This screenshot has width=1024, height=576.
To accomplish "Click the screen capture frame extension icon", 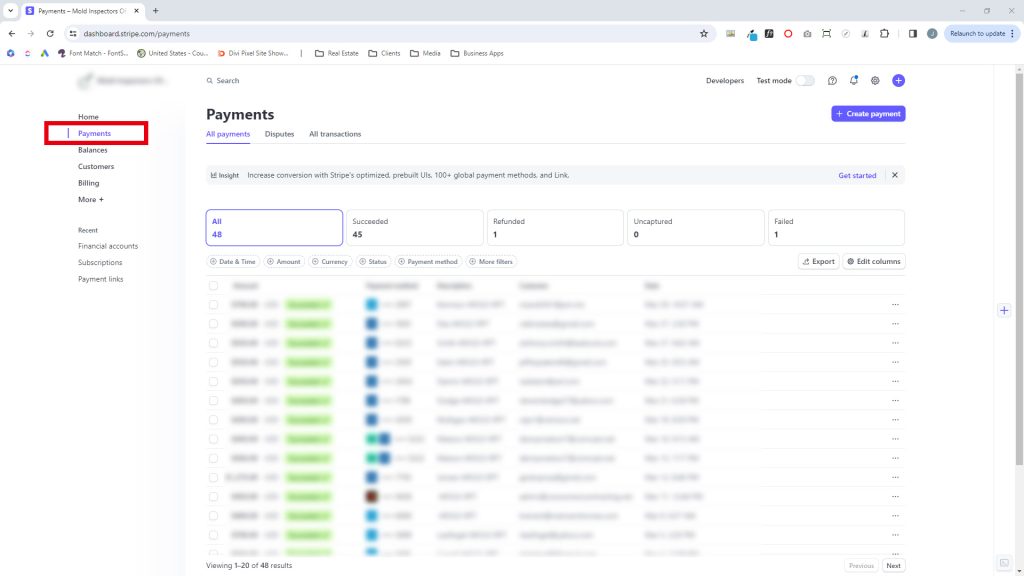I will 826,33.
